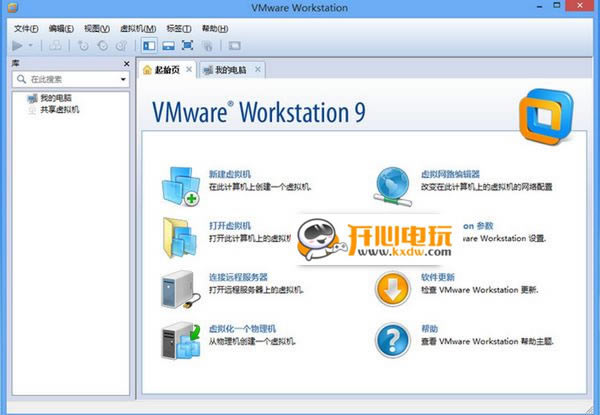This screenshot has width=600, height=415.
Task: Click text 从物理机创建一个虚拟机
Action: point(252,341)
